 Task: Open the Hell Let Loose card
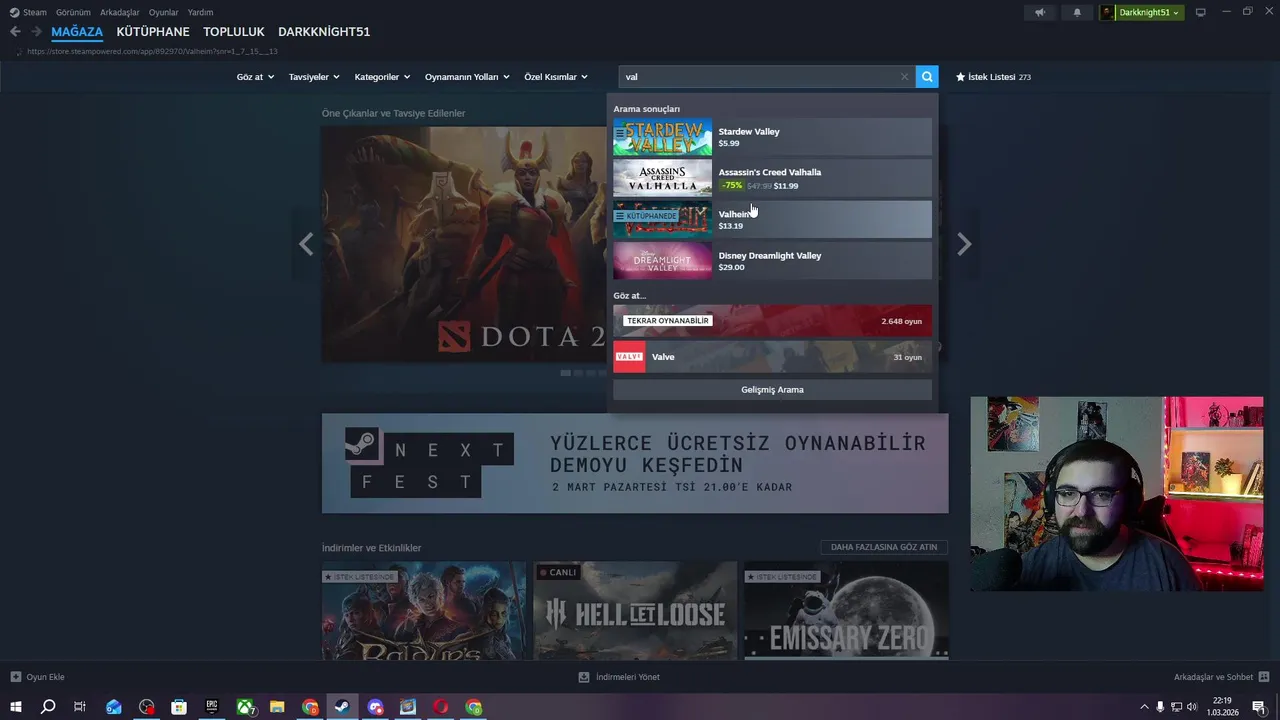pyautogui.click(x=635, y=610)
